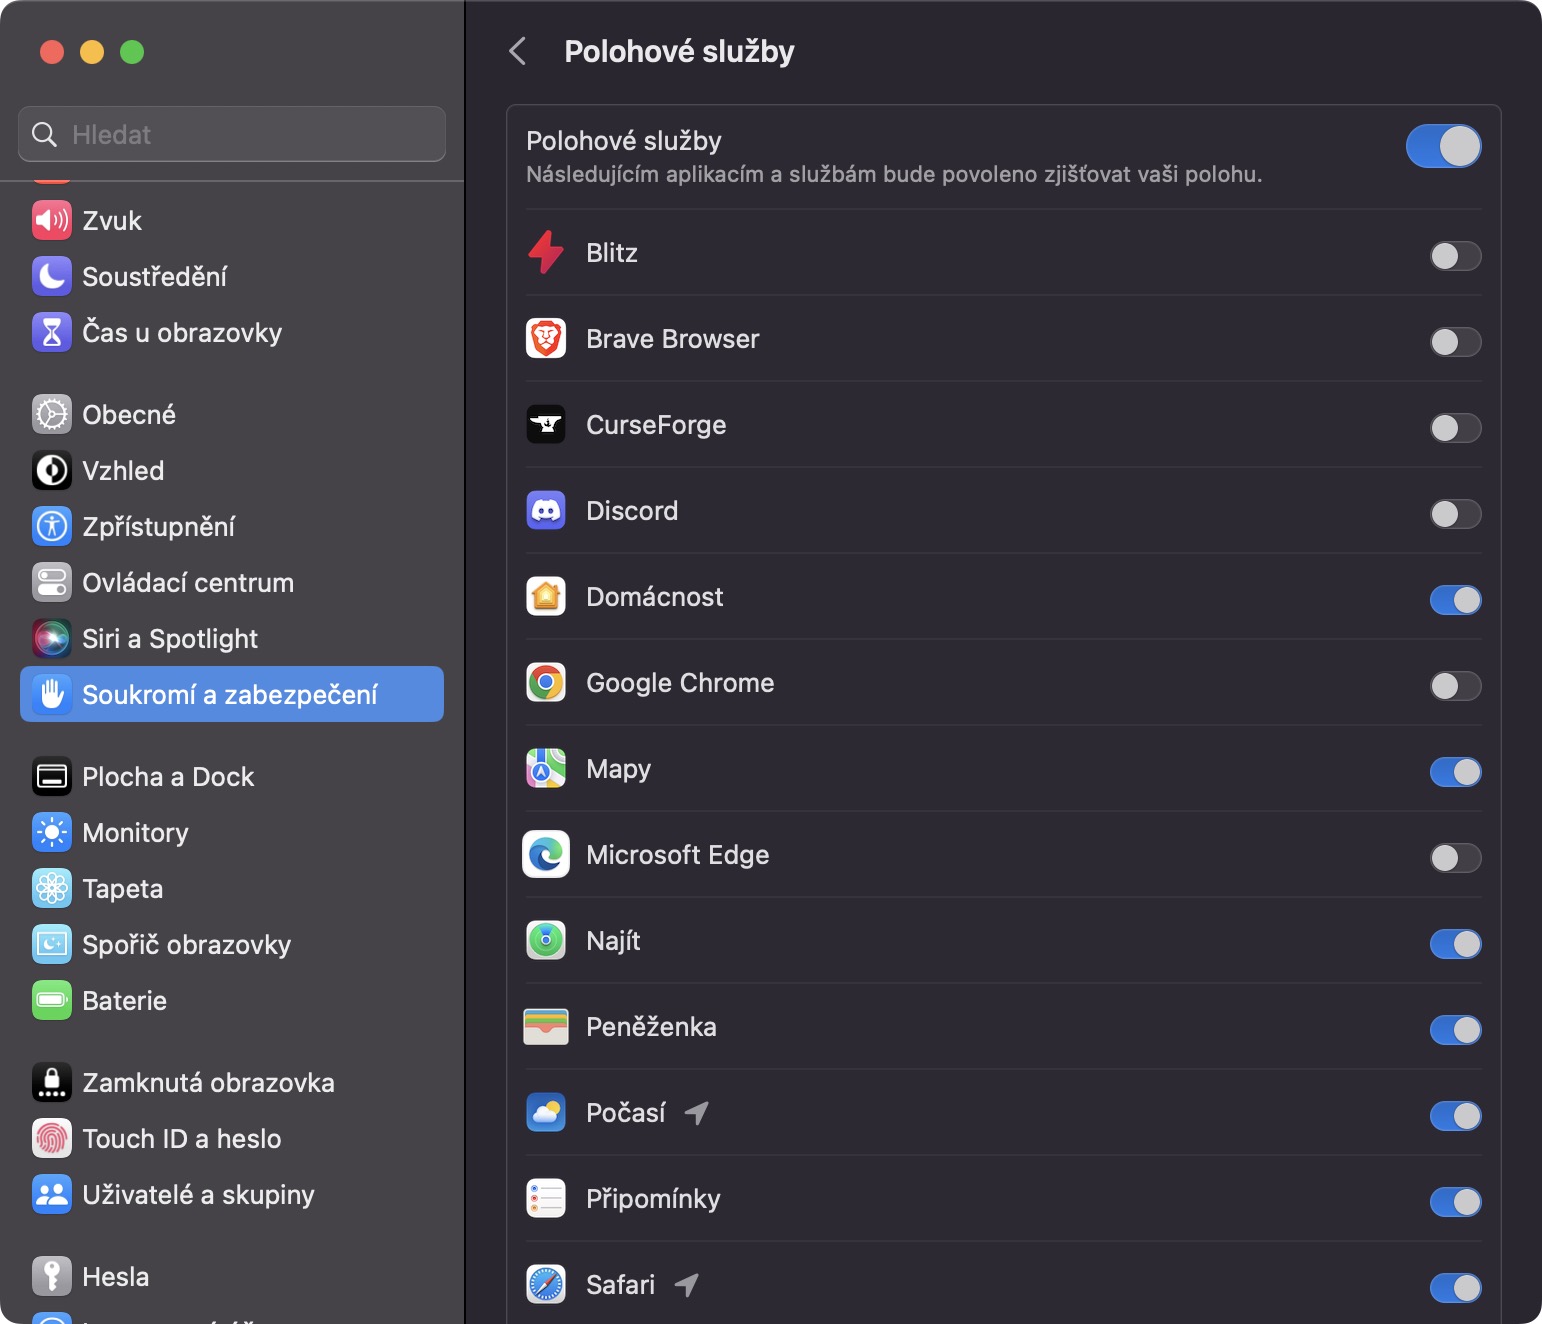Click the Hledat search field
The image size is (1542, 1324).
(232, 134)
